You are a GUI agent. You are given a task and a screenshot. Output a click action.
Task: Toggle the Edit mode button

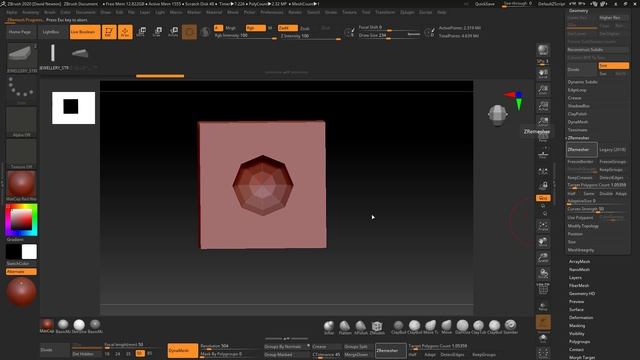[x=109, y=32]
